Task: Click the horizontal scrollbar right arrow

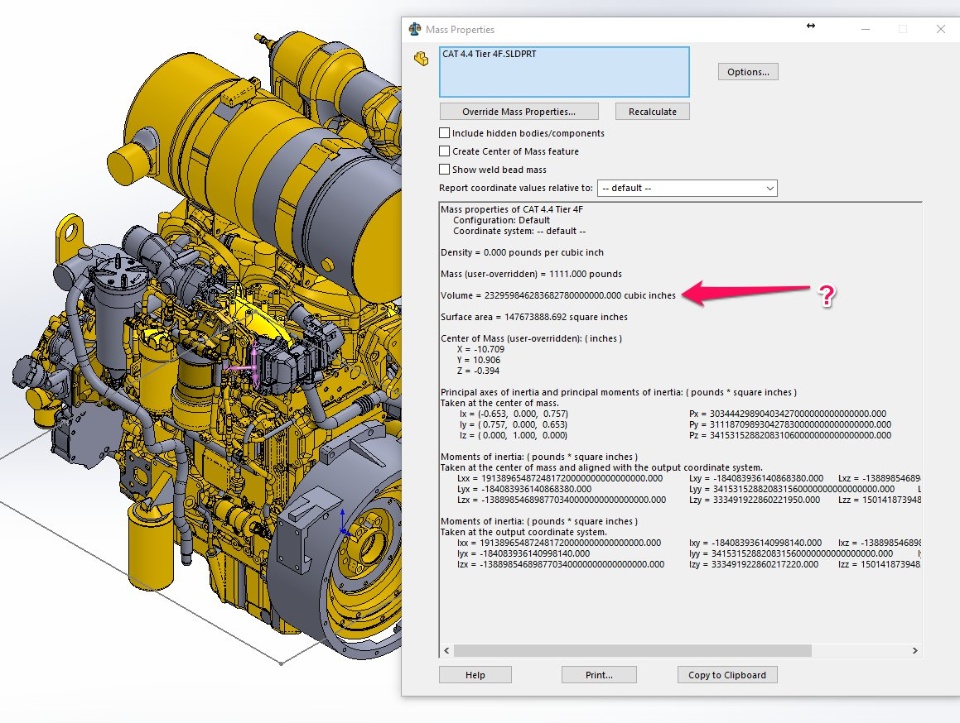Action: coord(915,650)
